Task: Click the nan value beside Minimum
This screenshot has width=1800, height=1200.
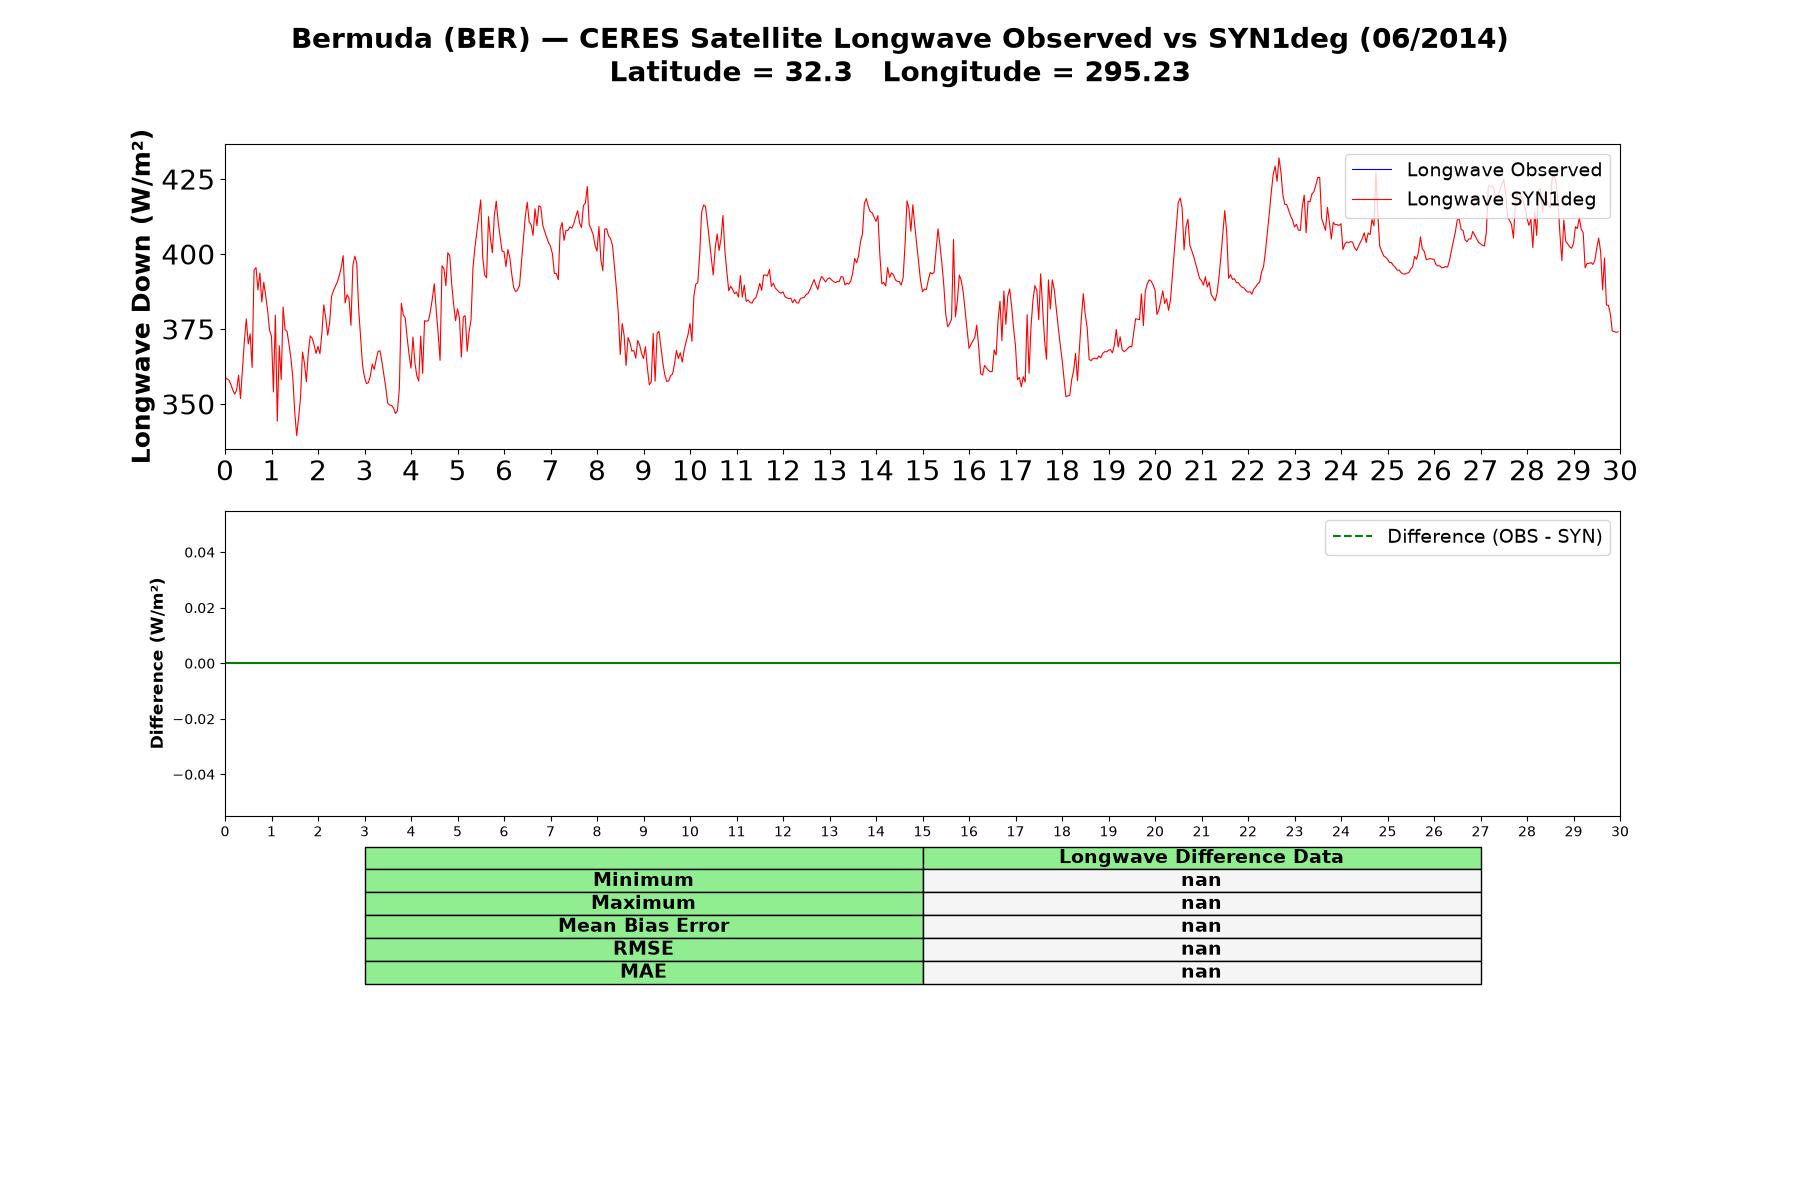Action: [1201, 880]
